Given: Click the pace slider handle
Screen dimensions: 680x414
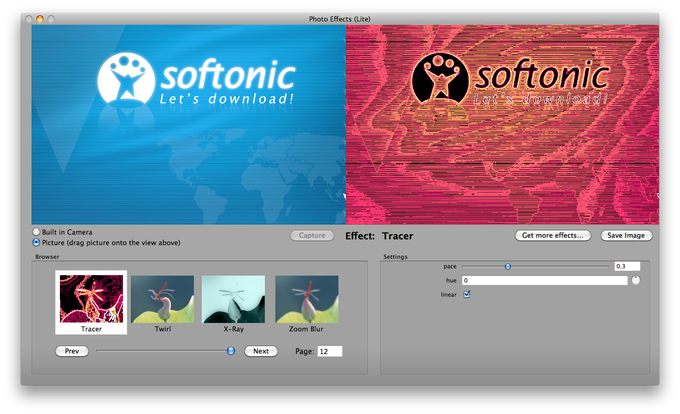Looking at the screenshot, I should (x=507, y=267).
